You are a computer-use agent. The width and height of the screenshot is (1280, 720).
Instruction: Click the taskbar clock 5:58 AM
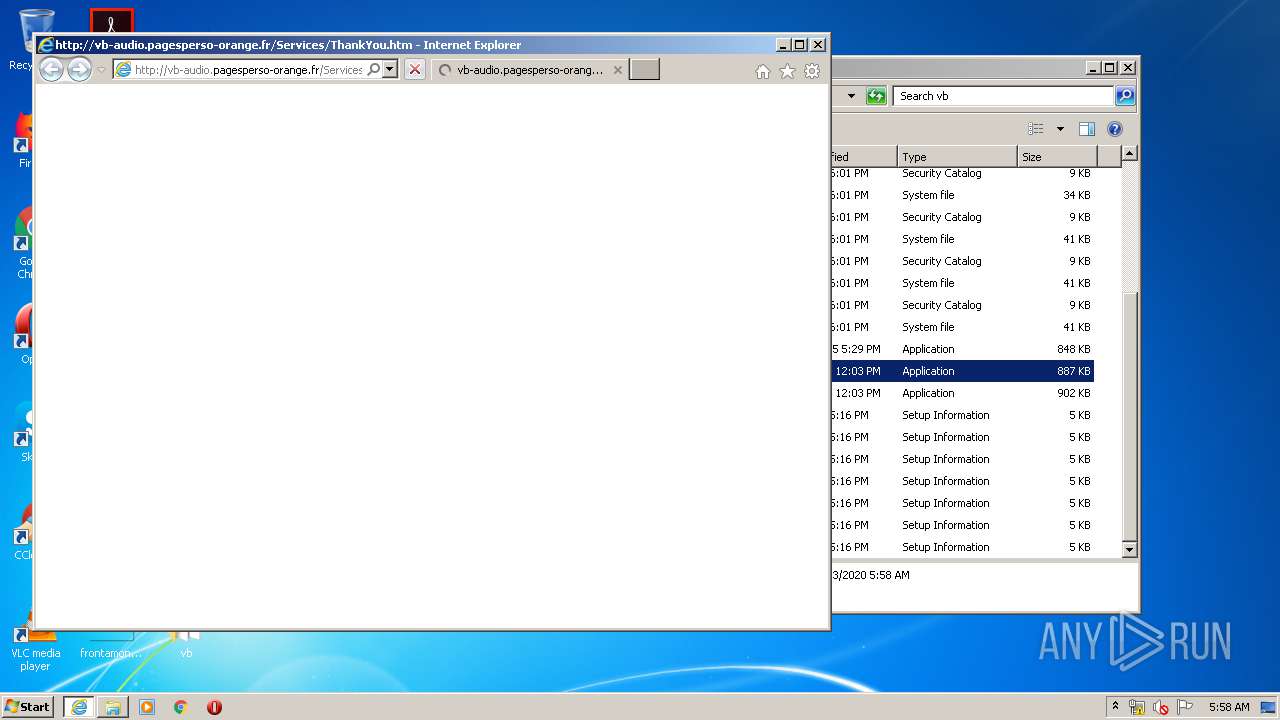pyautogui.click(x=1229, y=707)
